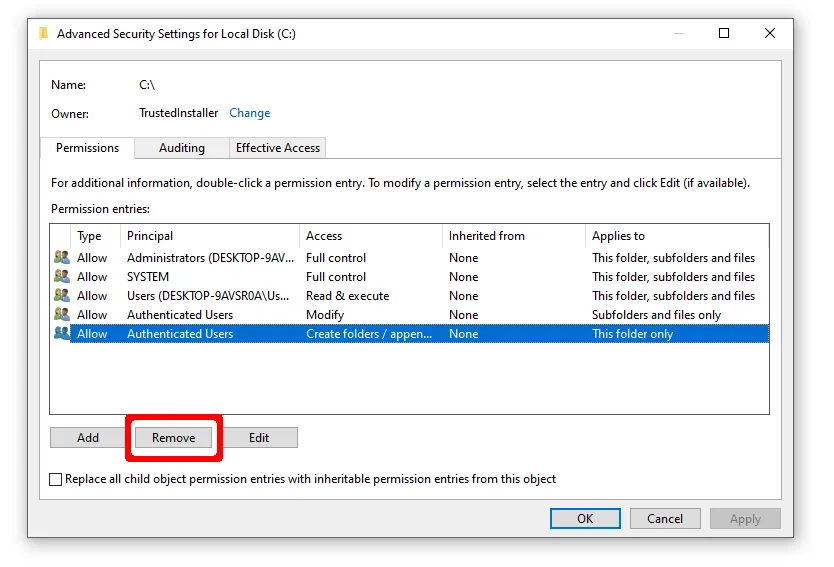Sort by the Type column header
The image size is (834, 567).
click(95, 236)
